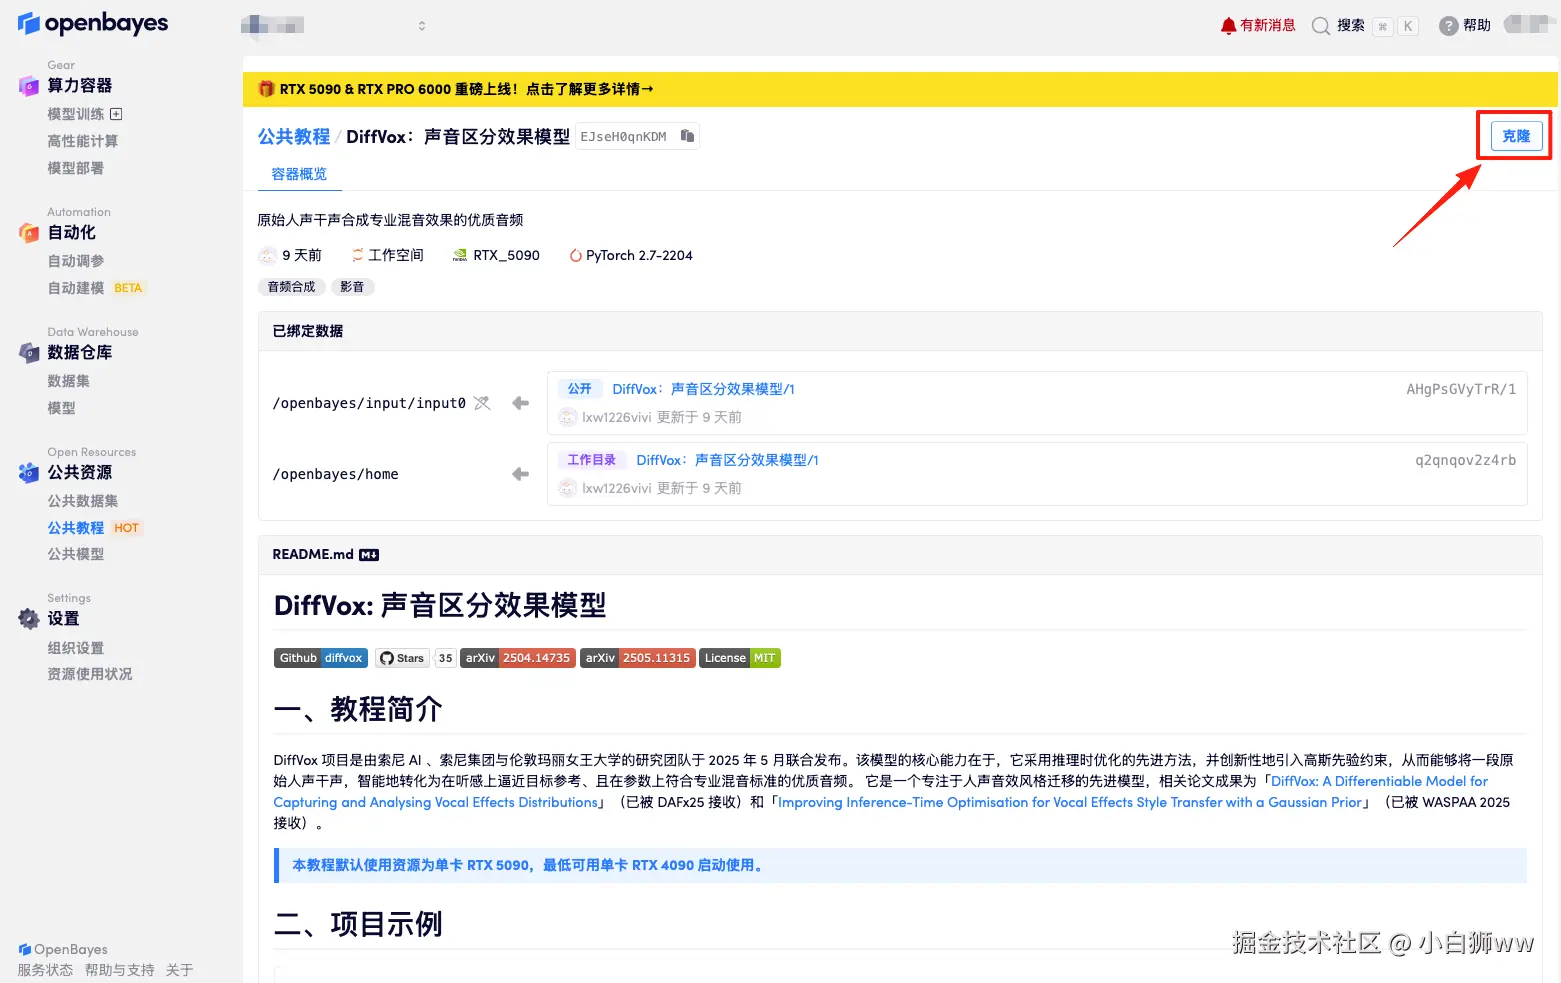
Task: Click the arrow icon beside /openbayes/home
Action: pos(520,474)
